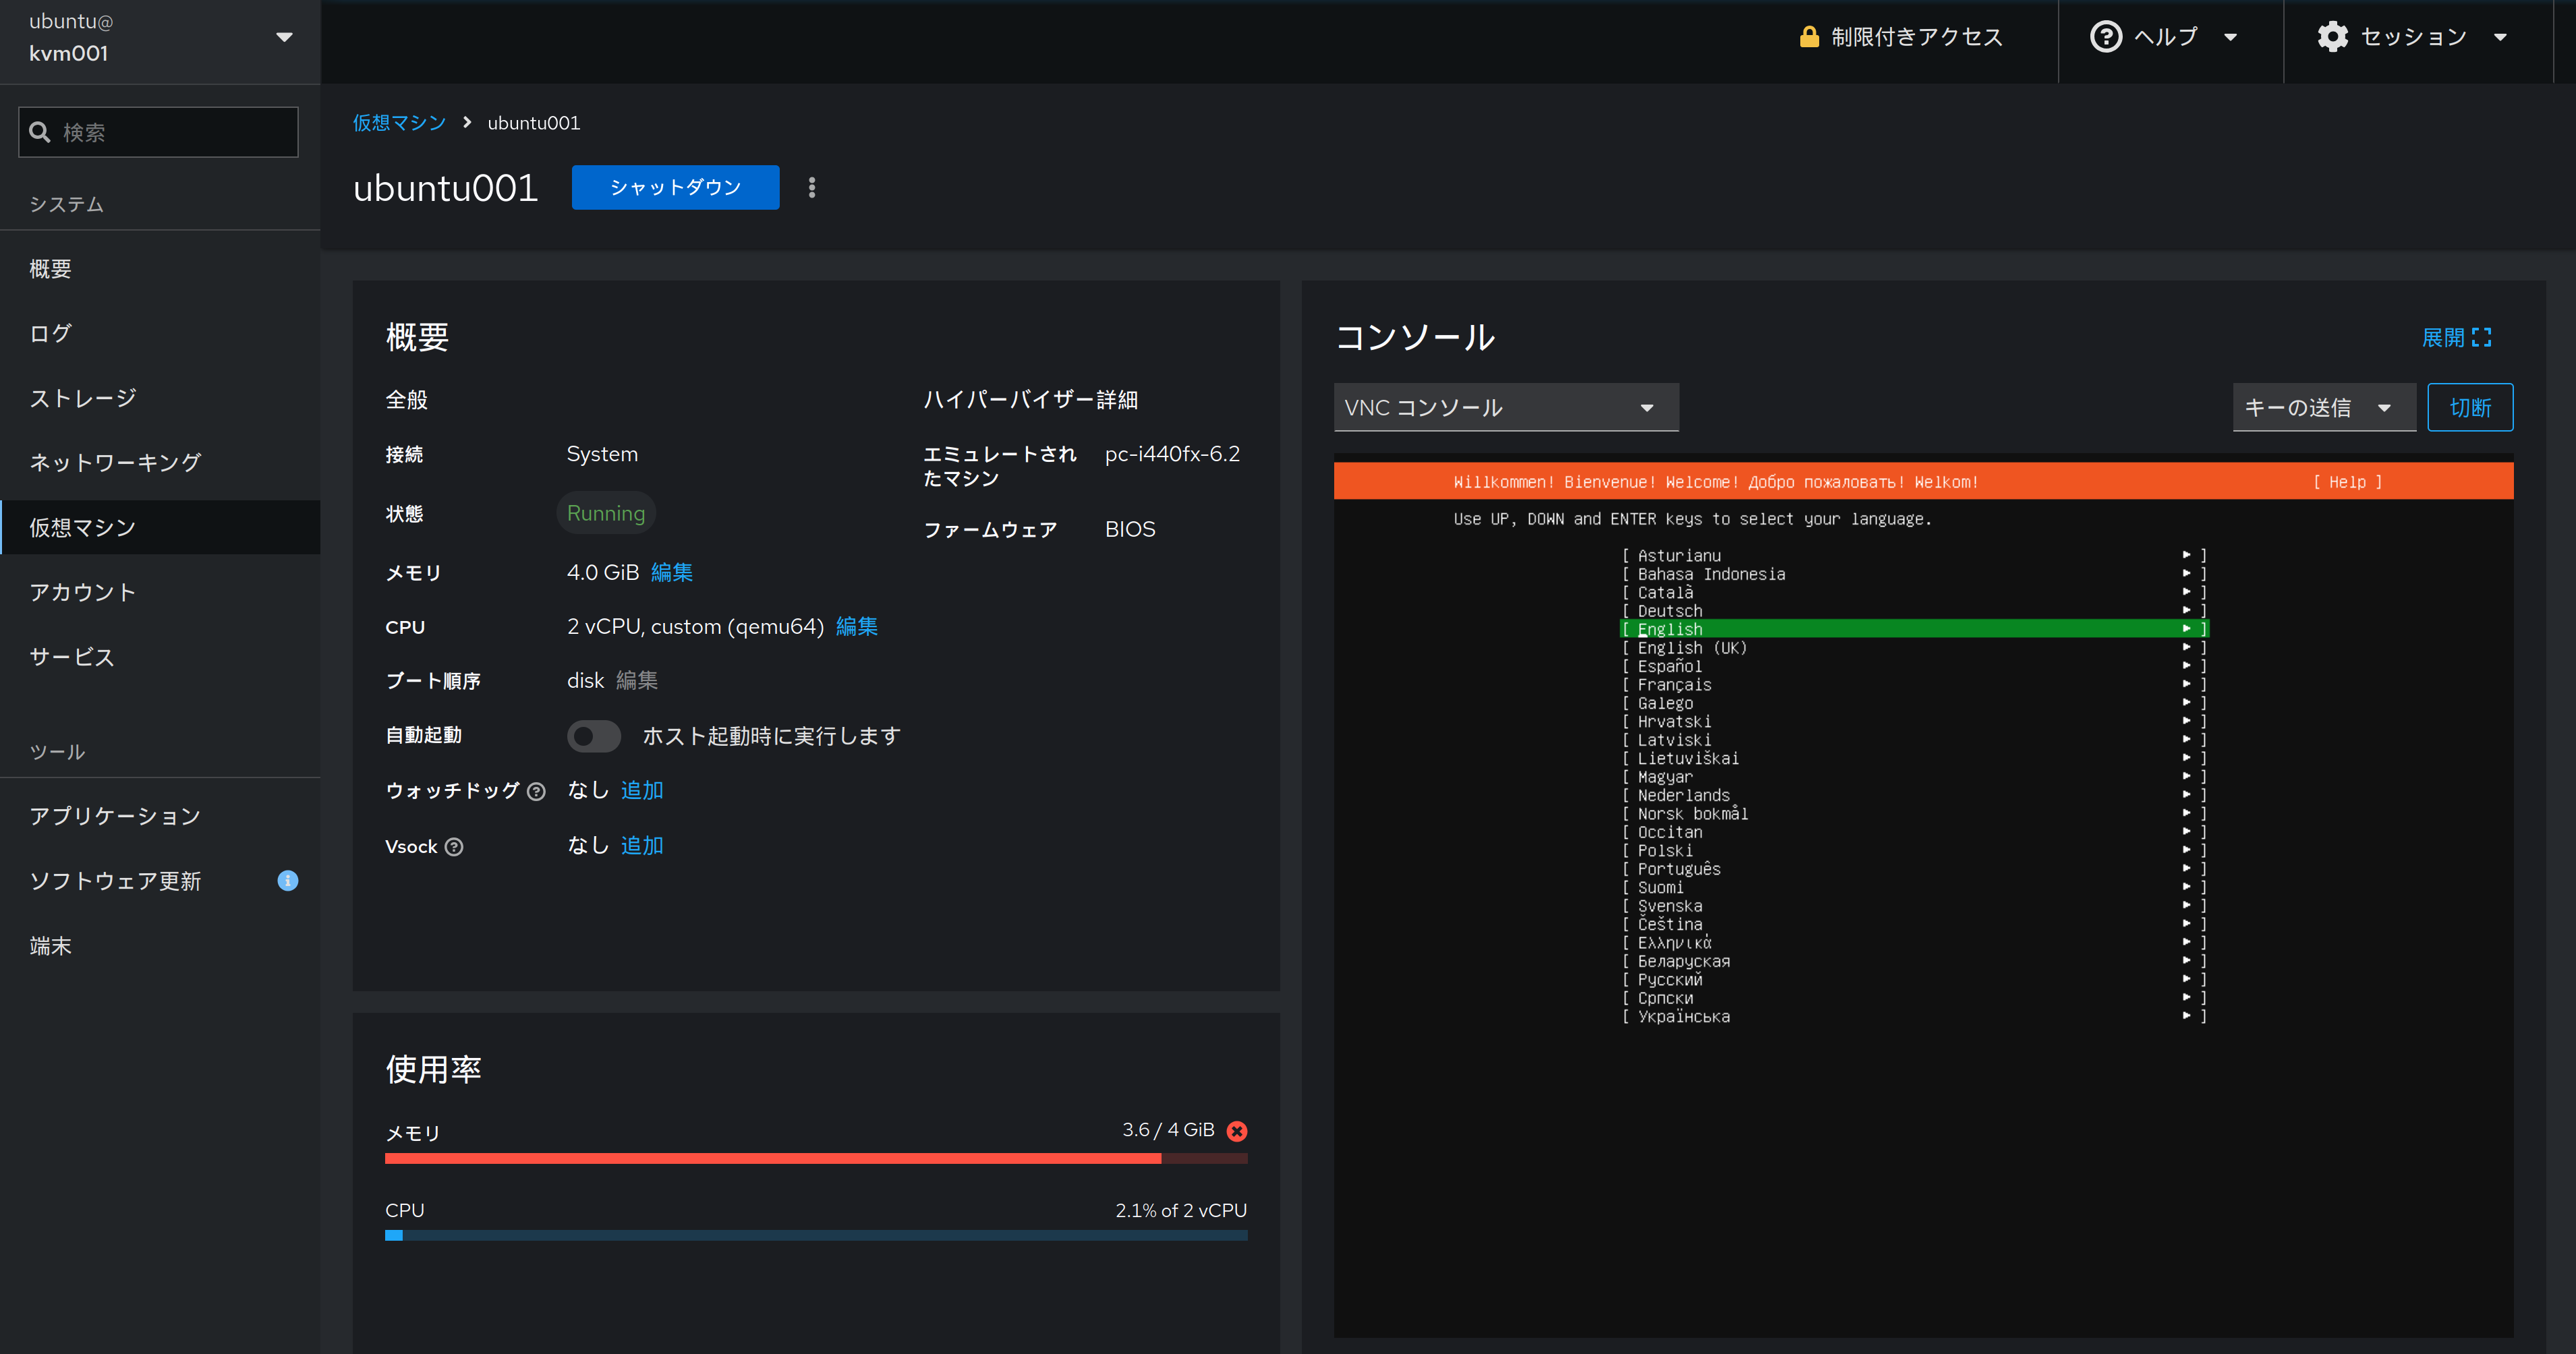Click the watchdog help info icon
The image size is (2576, 1354).
click(537, 791)
